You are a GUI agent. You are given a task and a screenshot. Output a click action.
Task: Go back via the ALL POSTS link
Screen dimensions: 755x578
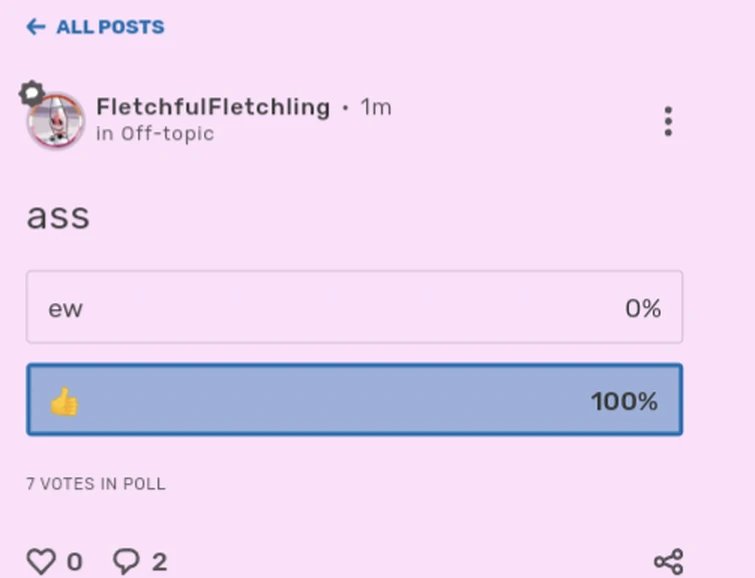coord(110,27)
